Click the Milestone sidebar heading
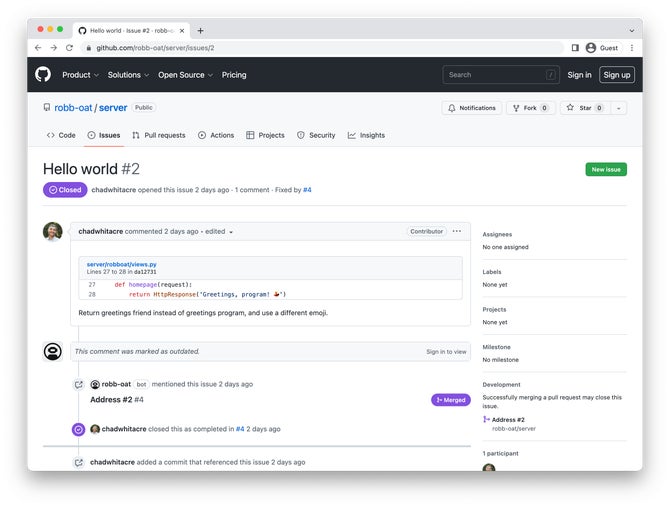 (x=497, y=347)
